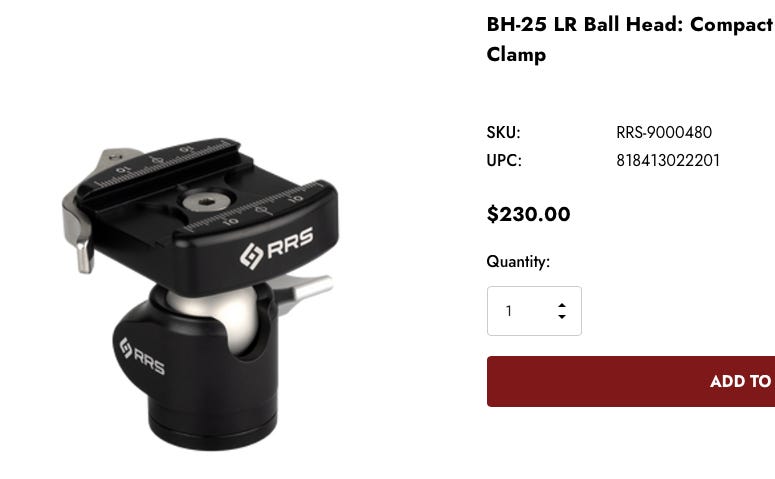The image size is (775, 479).
Task: Click the $230.00 price
Action: pyautogui.click(x=528, y=214)
